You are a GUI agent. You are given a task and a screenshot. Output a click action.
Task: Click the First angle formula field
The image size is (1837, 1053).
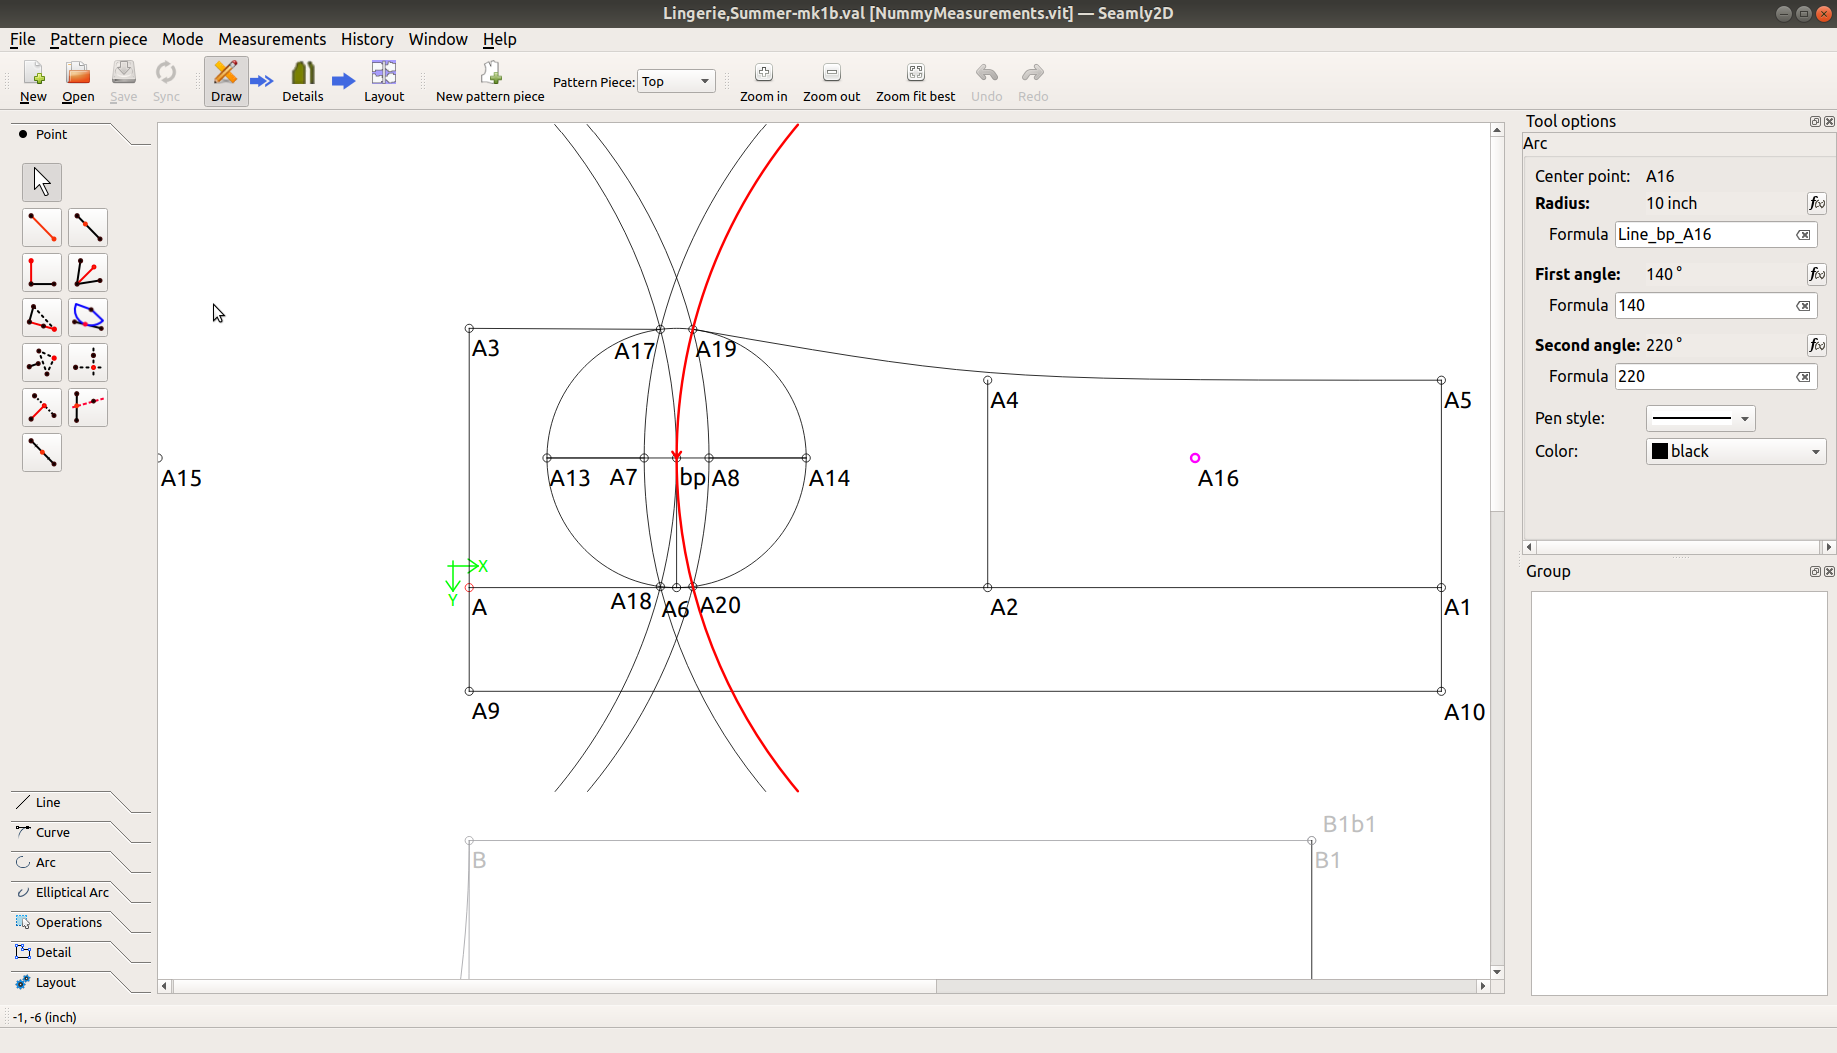pos(1704,306)
